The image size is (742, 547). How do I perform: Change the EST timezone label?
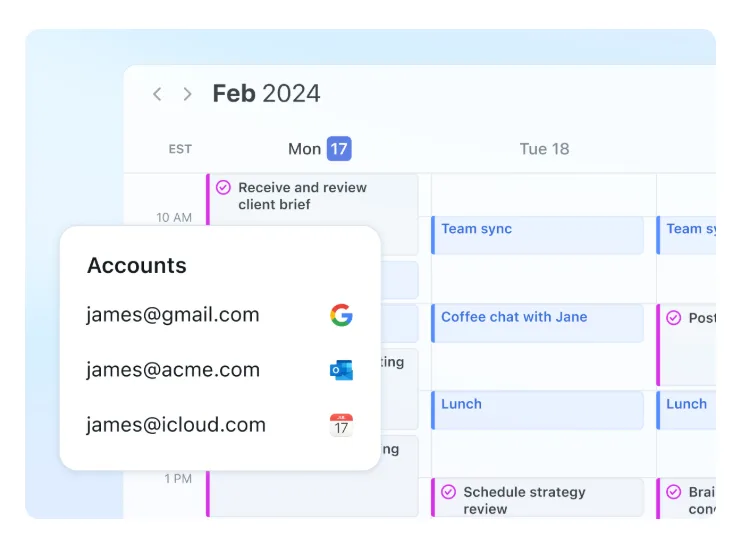[x=180, y=149]
